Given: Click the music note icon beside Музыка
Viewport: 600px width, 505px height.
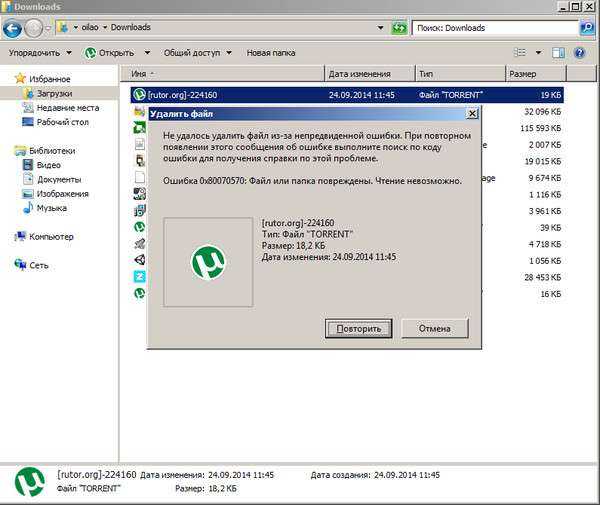Looking at the screenshot, I should [x=28, y=208].
